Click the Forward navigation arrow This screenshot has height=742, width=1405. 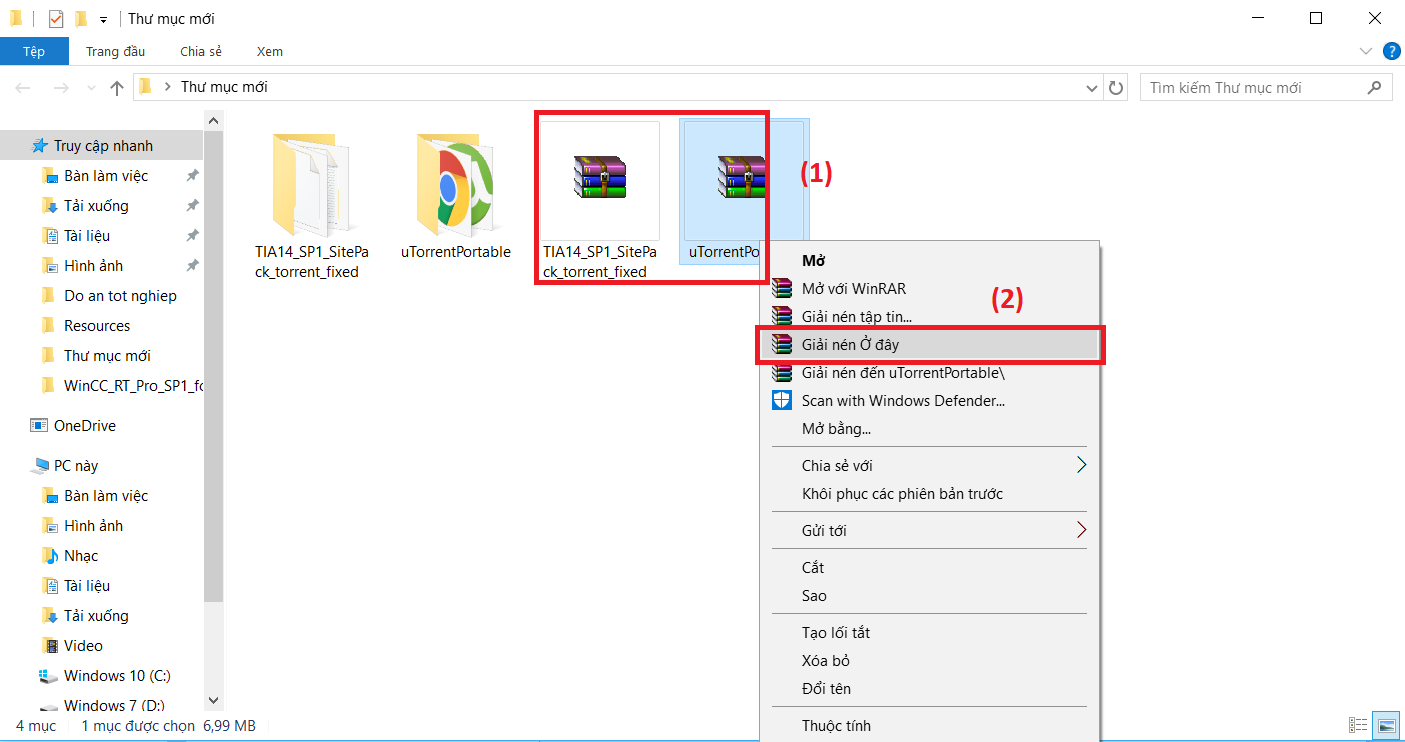pyautogui.click(x=60, y=88)
